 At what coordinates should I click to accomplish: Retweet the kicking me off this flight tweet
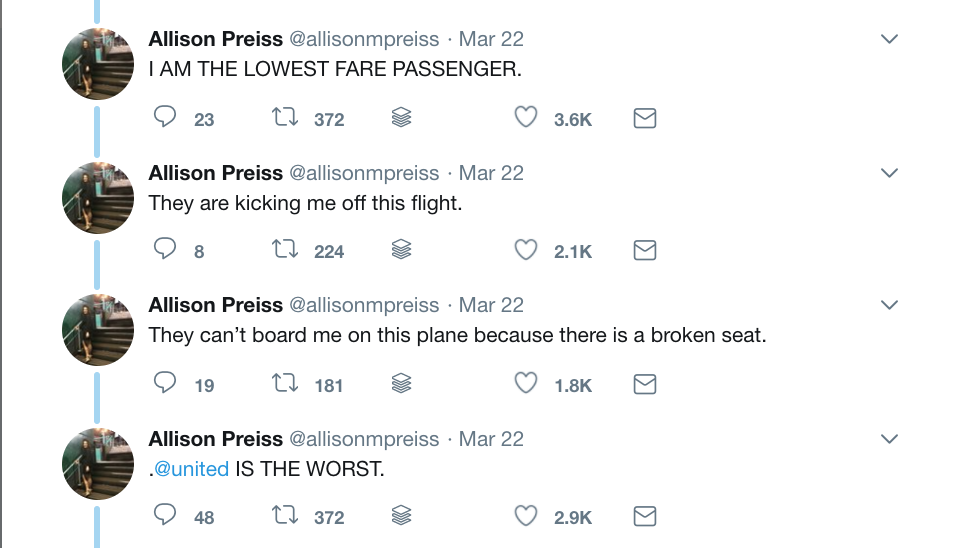click(285, 249)
